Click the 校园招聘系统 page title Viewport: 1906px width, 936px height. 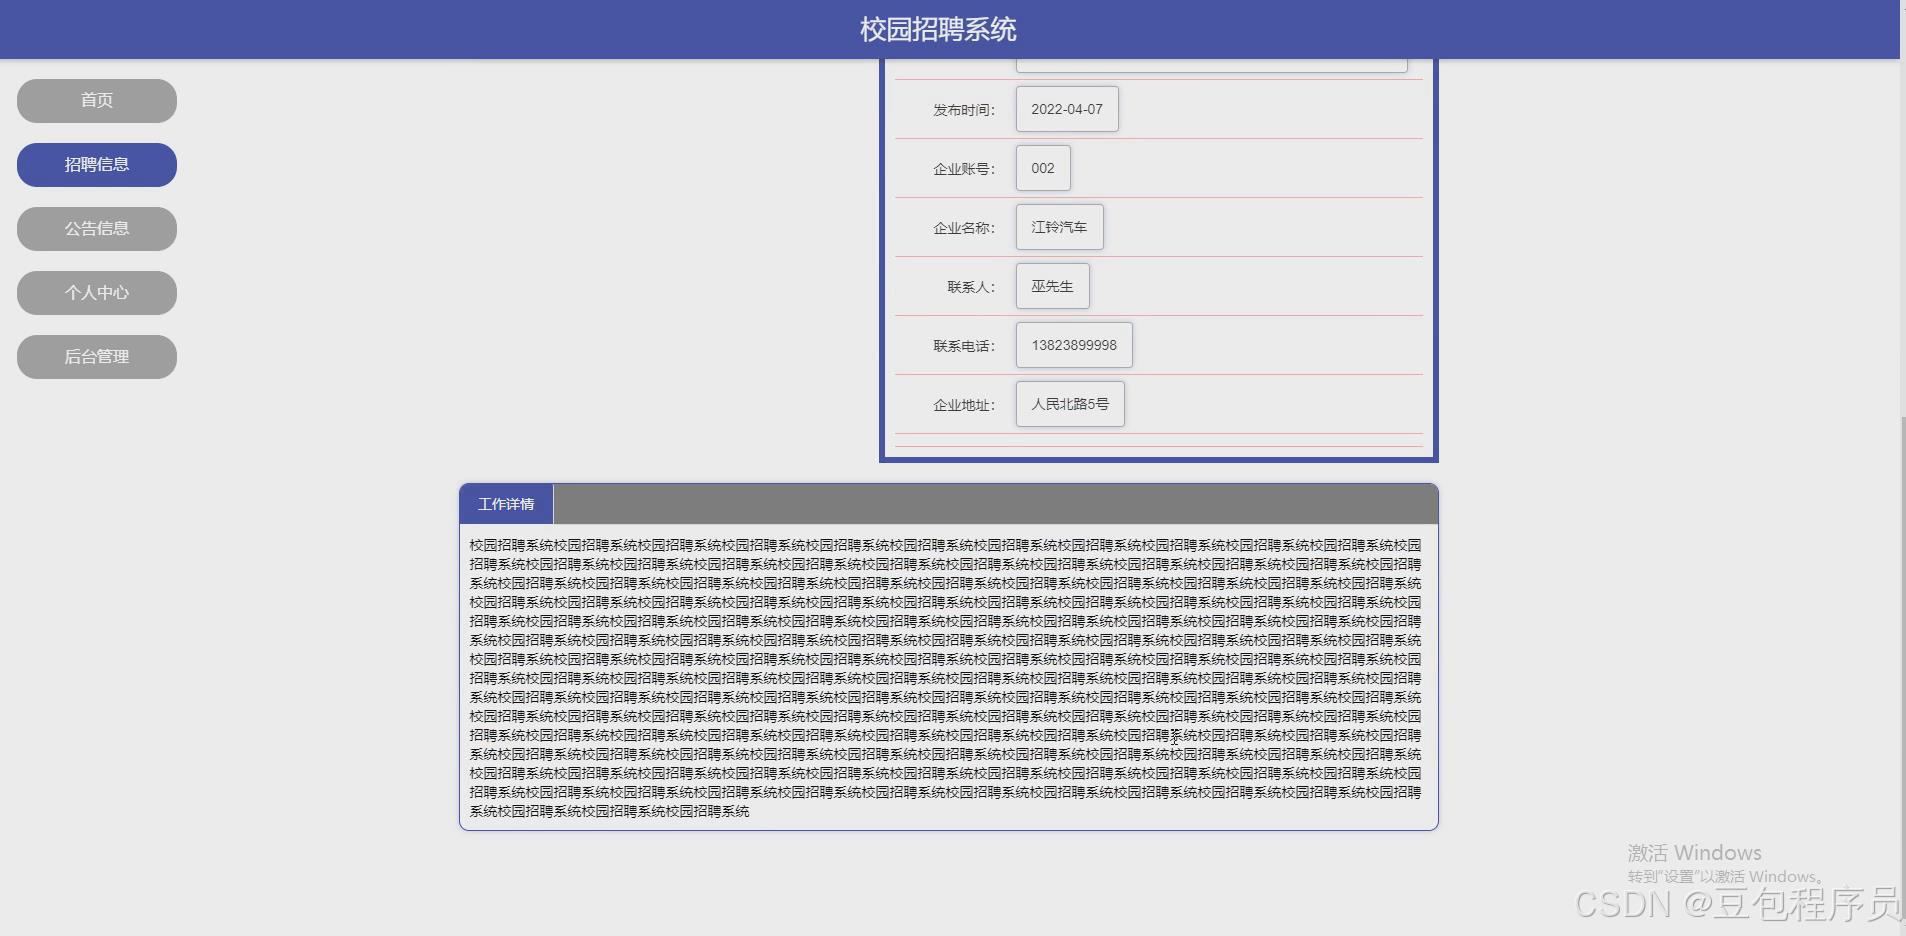938,29
